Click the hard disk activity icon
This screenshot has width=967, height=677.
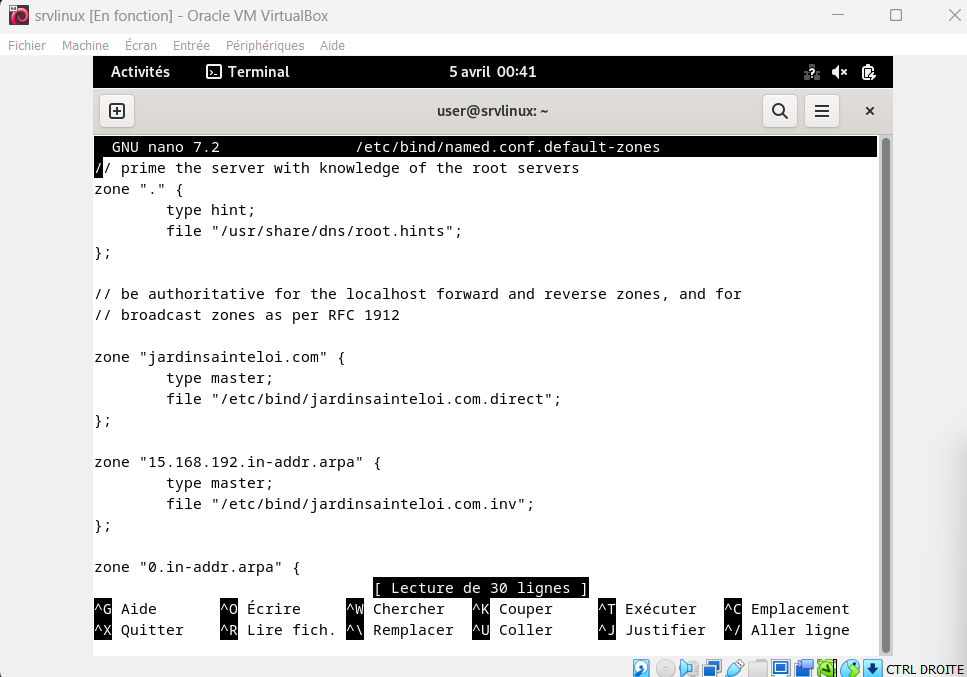(x=641, y=668)
